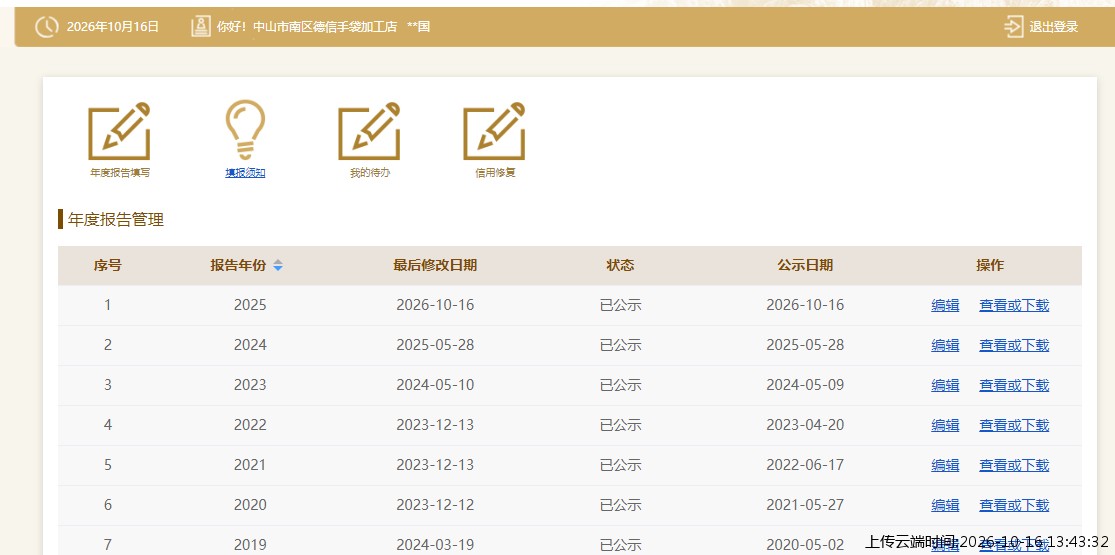The image size is (1115, 555).
Task: Click the 公示日期 column header
Action: coord(805,265)
